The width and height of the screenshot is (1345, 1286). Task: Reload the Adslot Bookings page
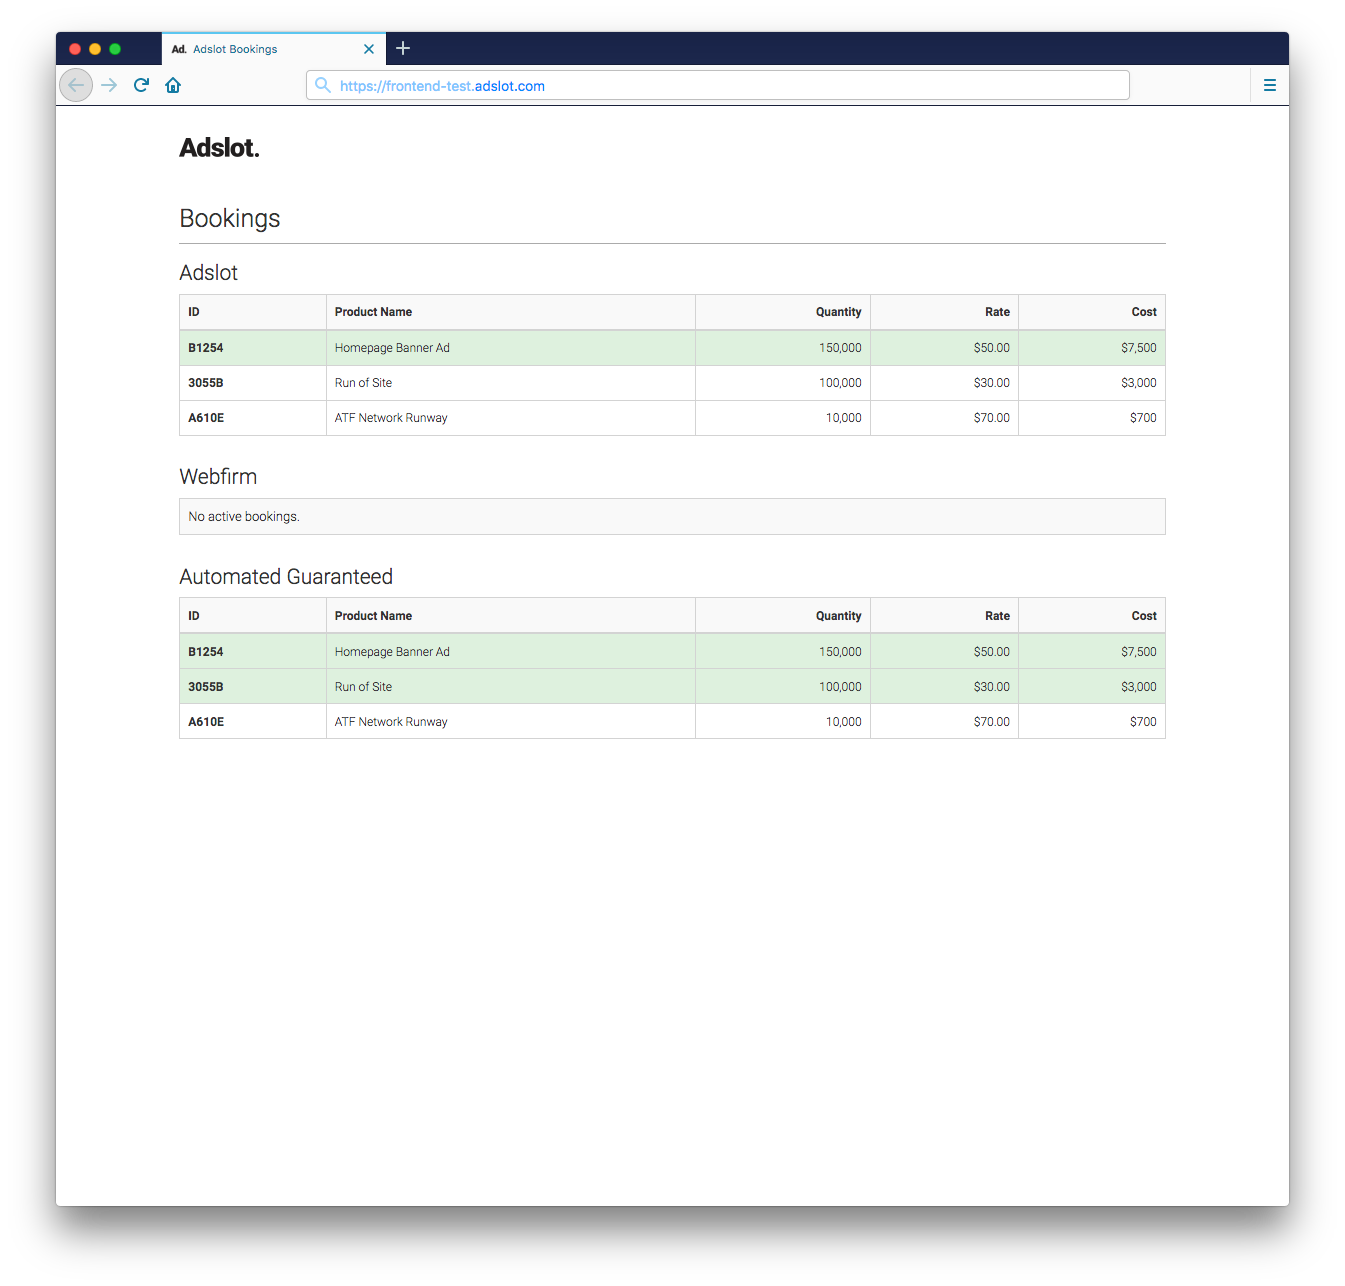click(141, 85)
